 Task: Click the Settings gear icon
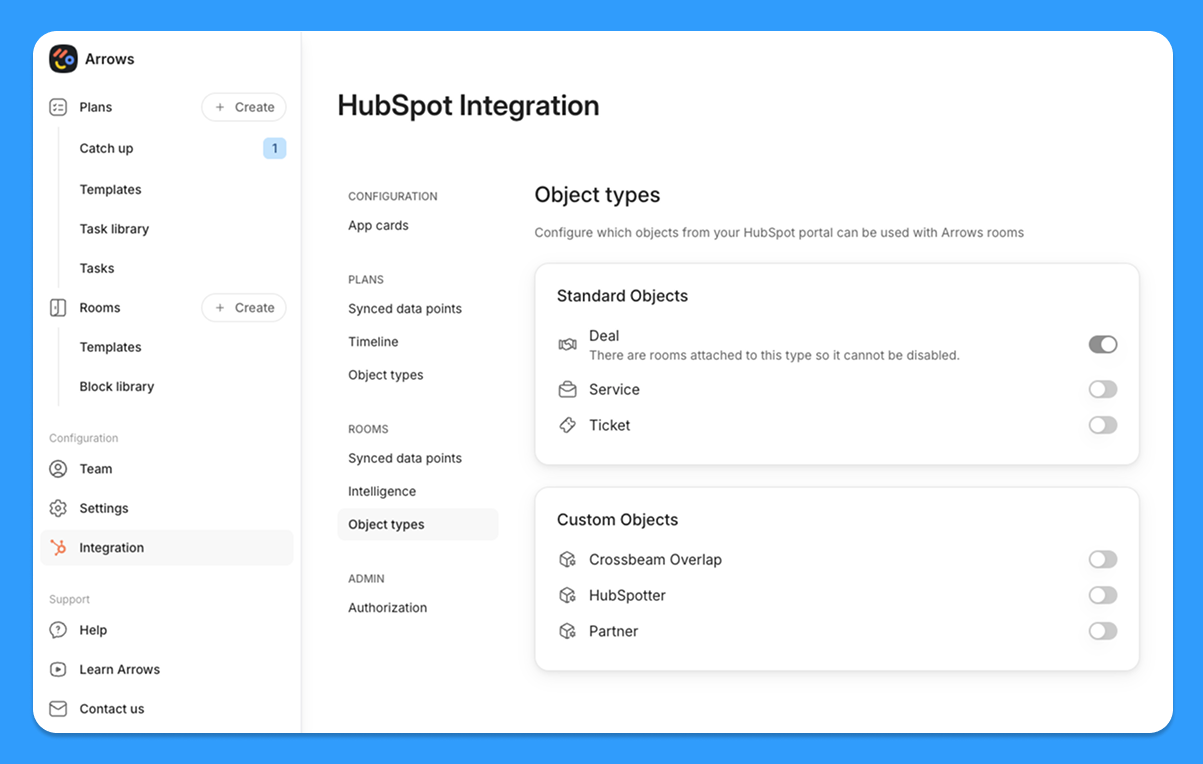tap(58, 508)
